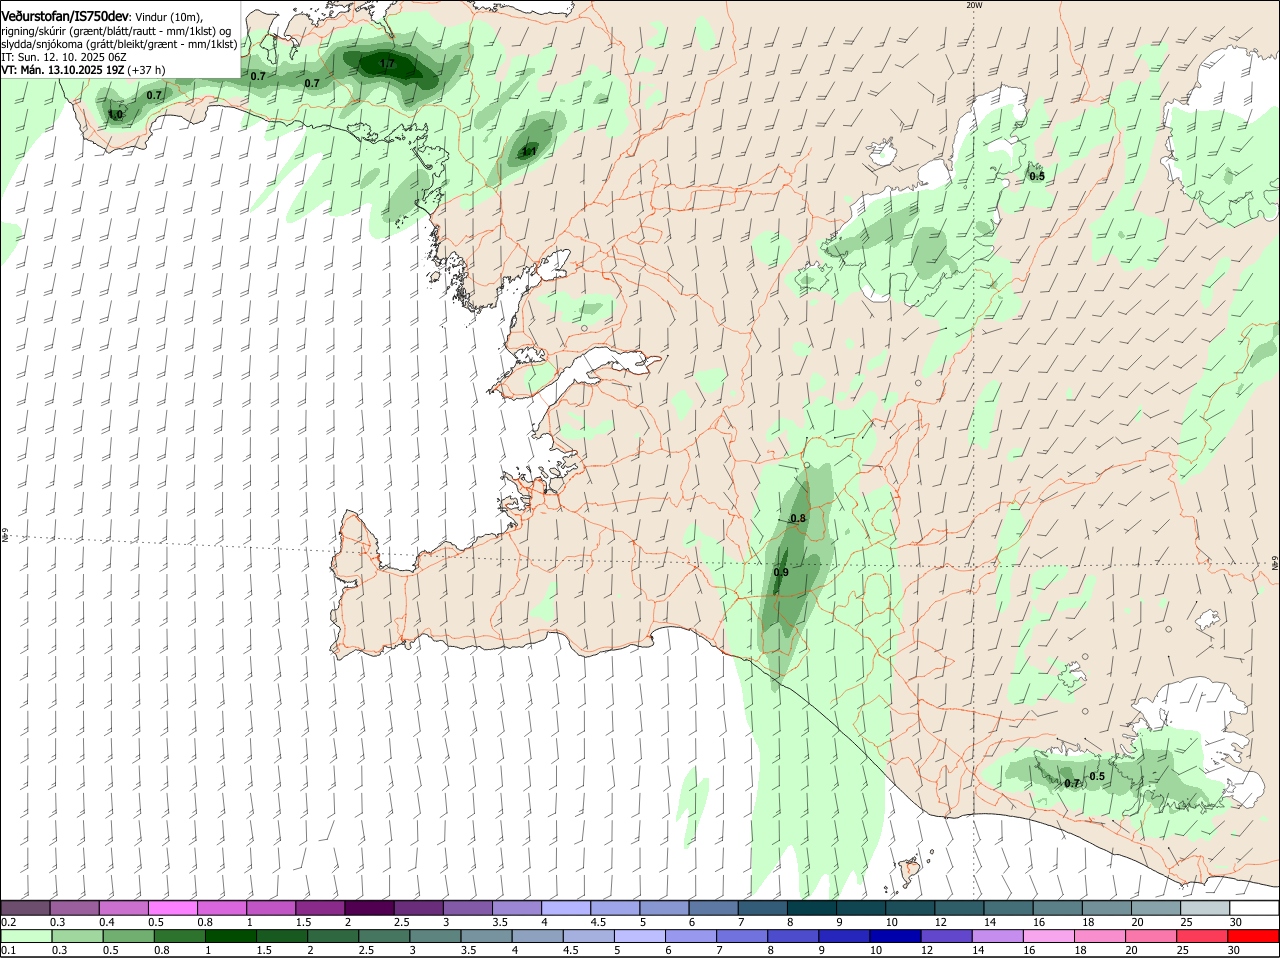Image resolution: width=1280 pixels, height=958 pixels.
Task: Click the dark blue 10 swatch in rain legend
Action: (894, 936)
